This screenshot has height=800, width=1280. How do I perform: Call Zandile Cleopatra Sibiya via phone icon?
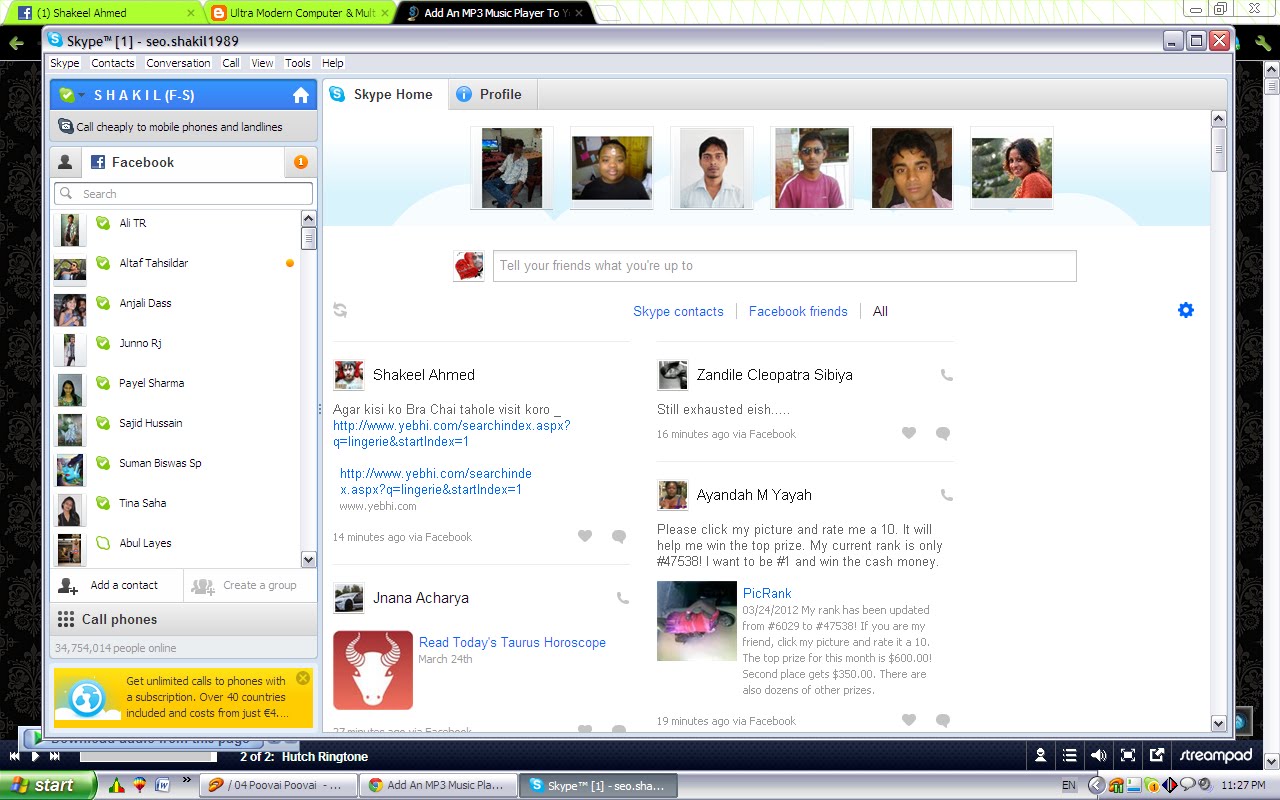pyautogui.click(x=946, y=375)
